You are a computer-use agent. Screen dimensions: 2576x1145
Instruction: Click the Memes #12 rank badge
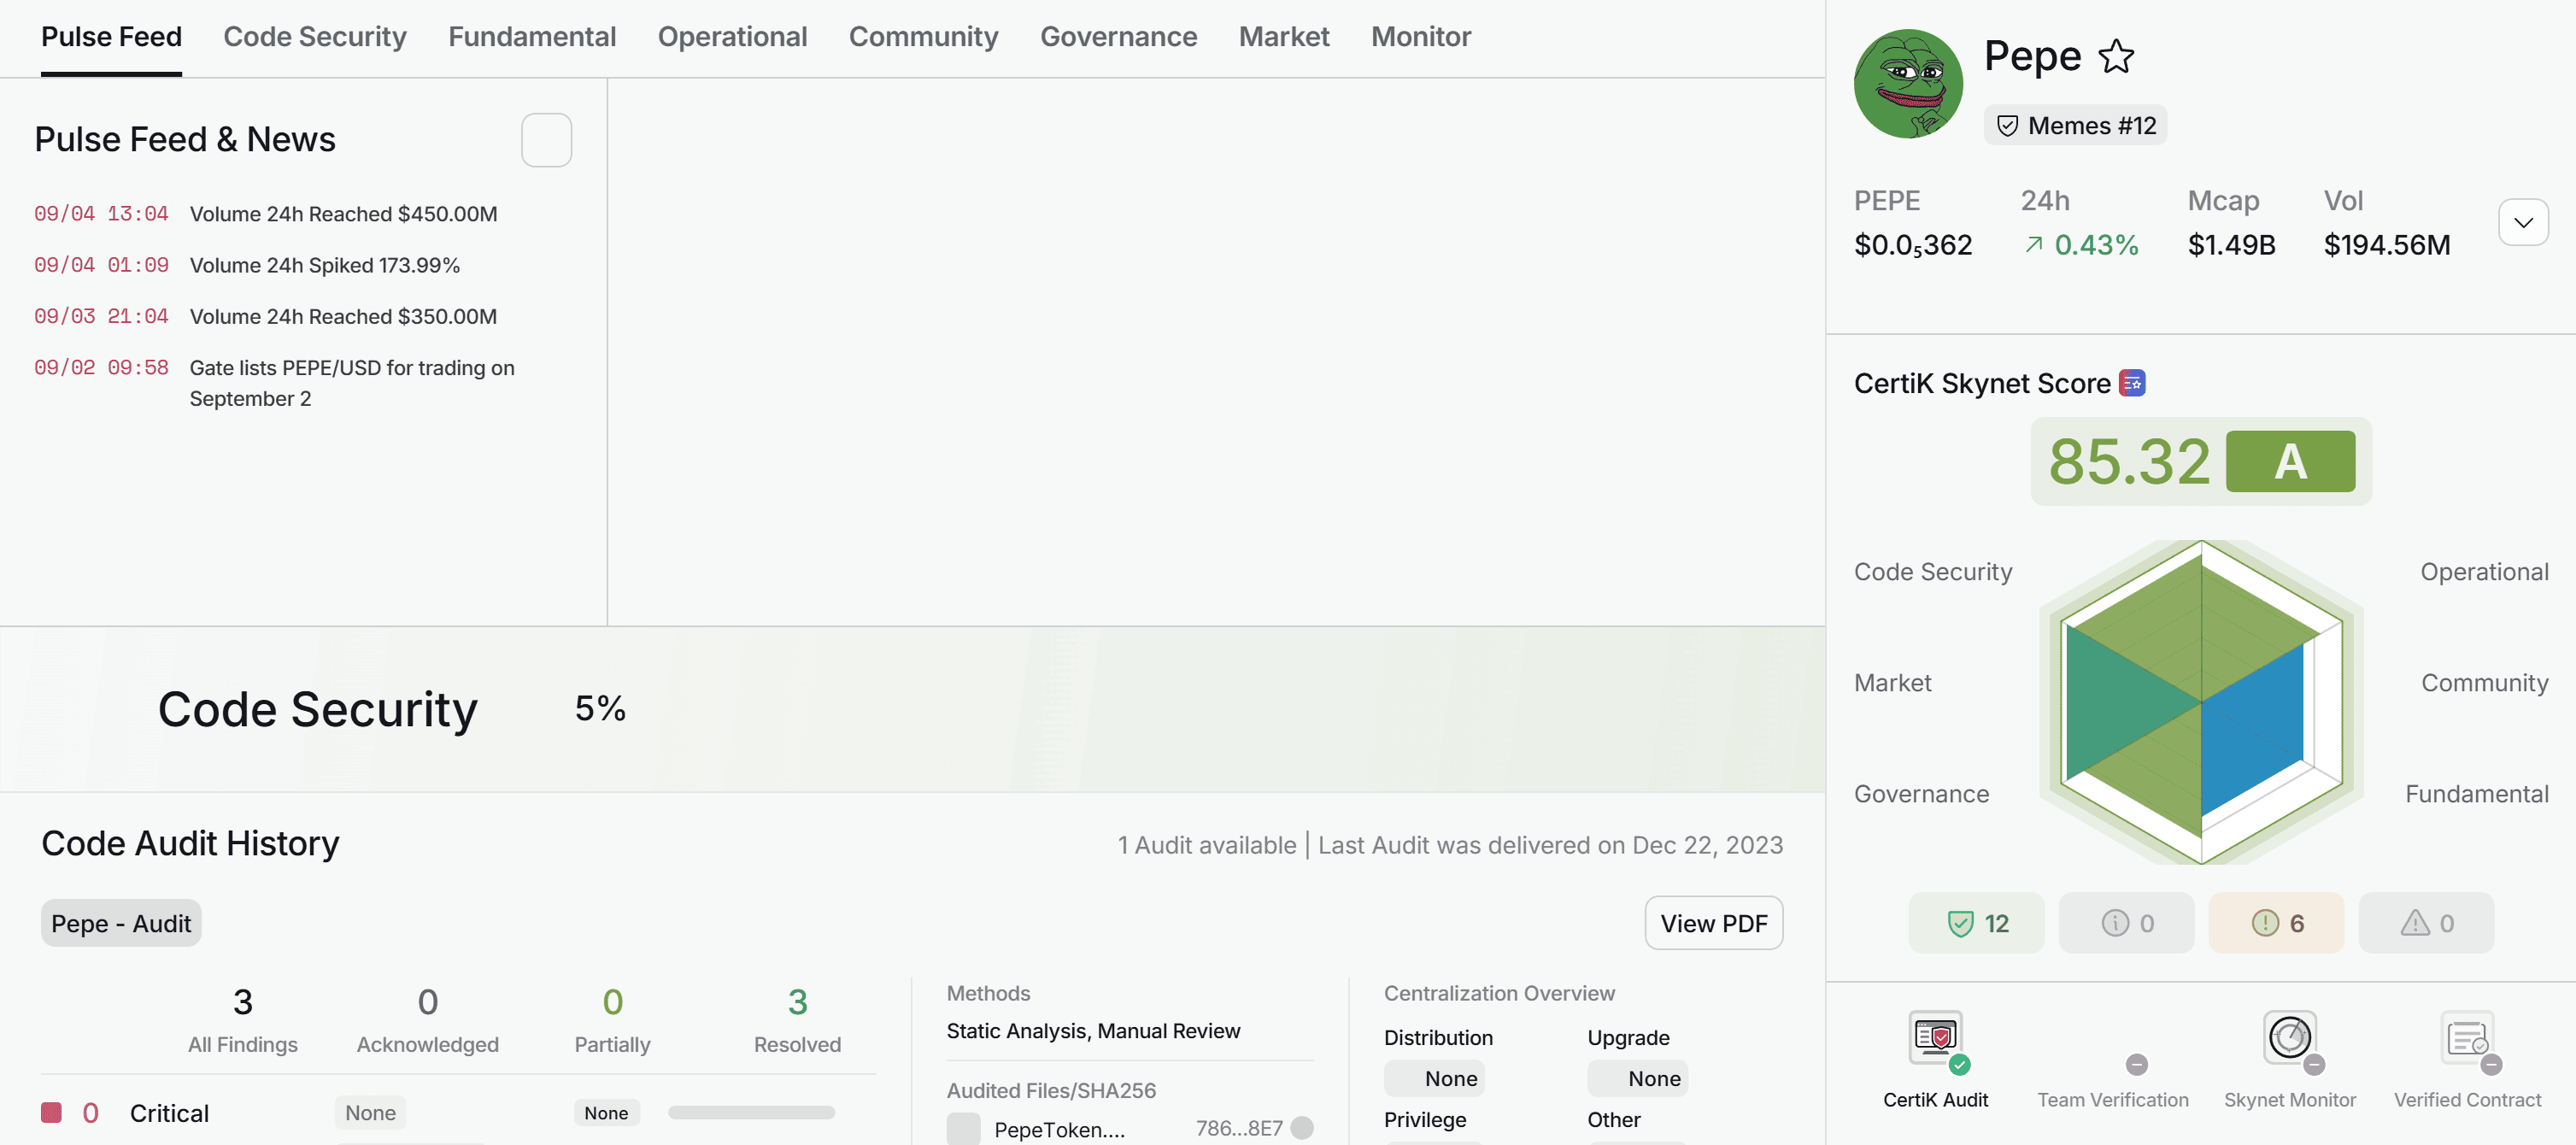pos(2076,126)
